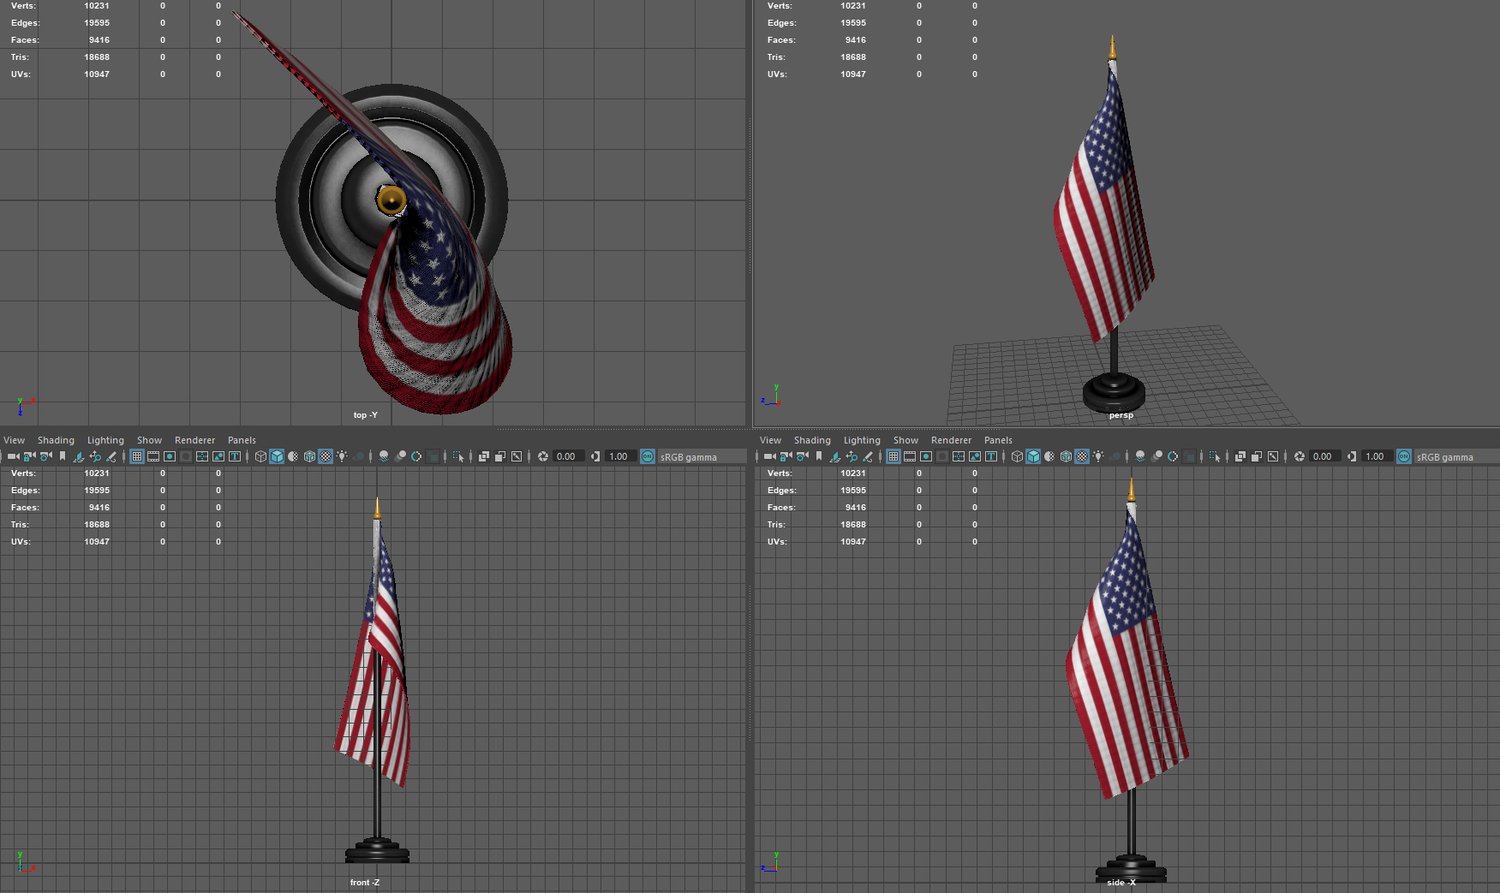Toggle Resolution Gate in front view toolbar
1500x893 pixels.
pyautogui.click(x=169, y=456)
